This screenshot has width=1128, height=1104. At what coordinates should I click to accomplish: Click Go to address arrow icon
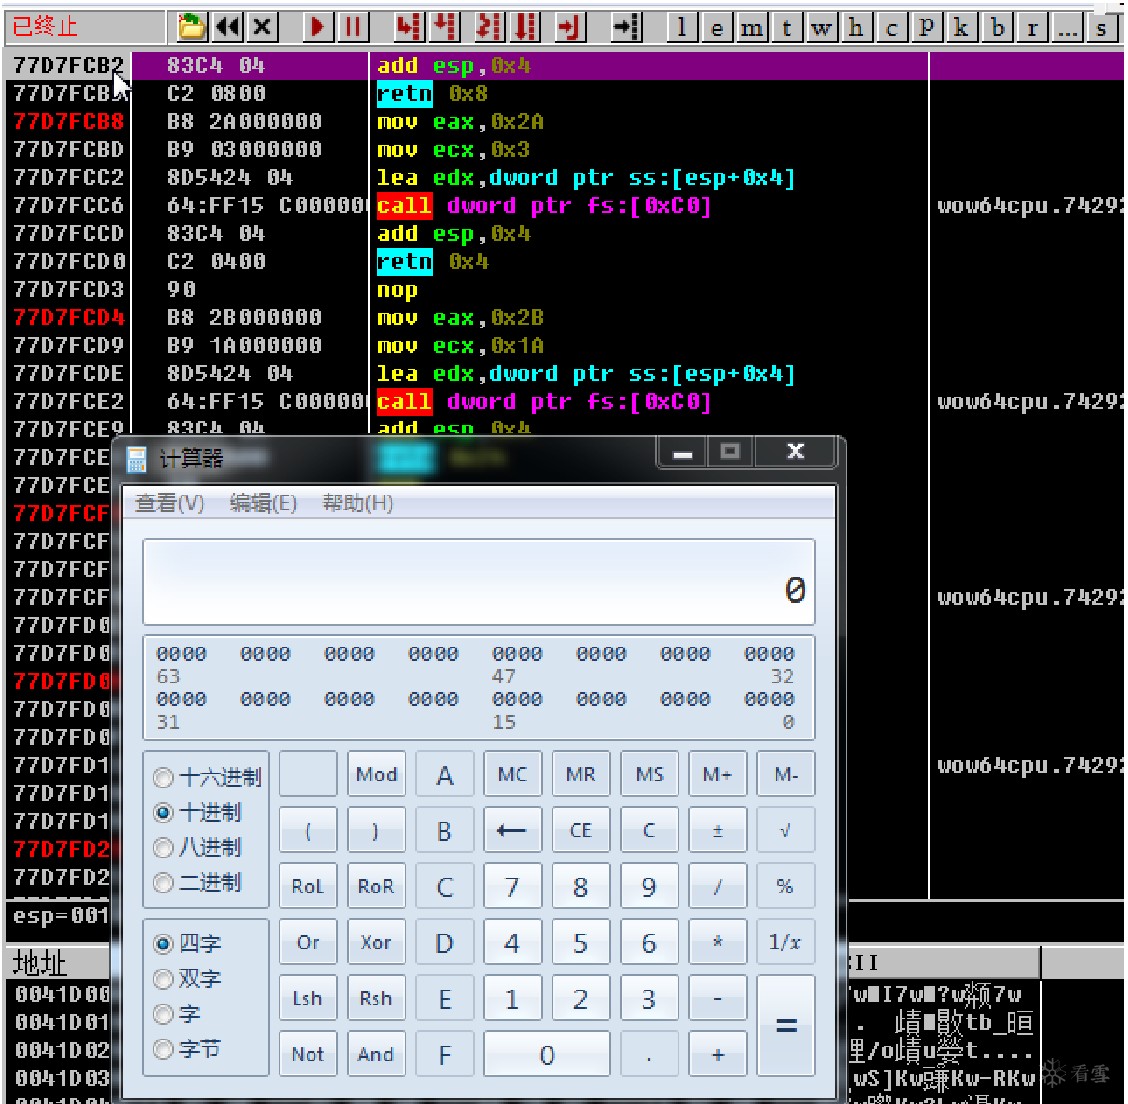point(626,27)
